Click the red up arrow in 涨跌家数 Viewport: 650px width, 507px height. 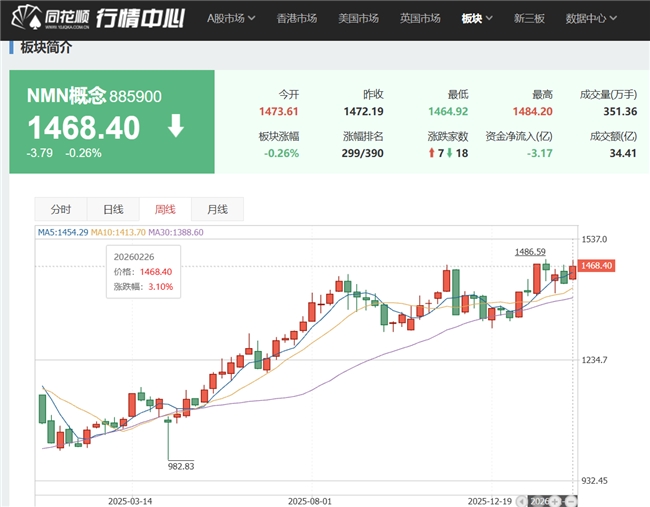point(431,153)
